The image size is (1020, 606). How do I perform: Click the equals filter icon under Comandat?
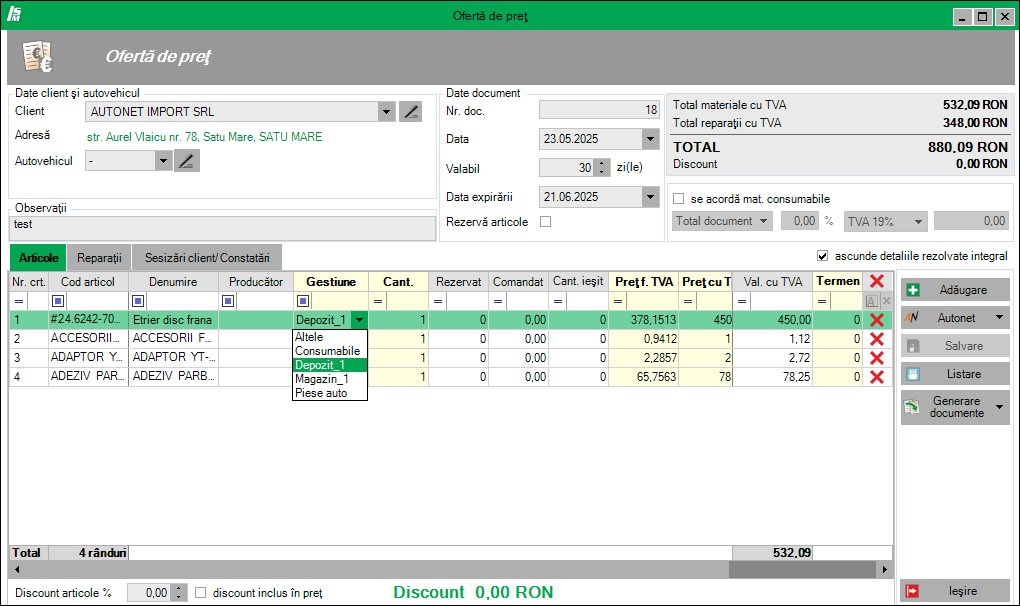coord(498,302)
